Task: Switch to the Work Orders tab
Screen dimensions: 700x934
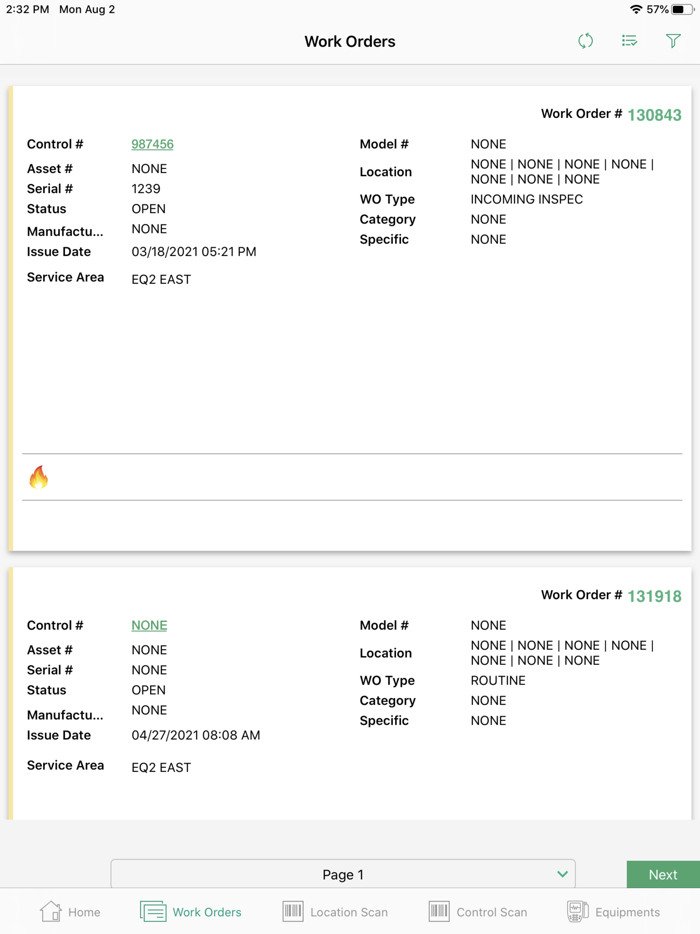Action: pos(190,911)
